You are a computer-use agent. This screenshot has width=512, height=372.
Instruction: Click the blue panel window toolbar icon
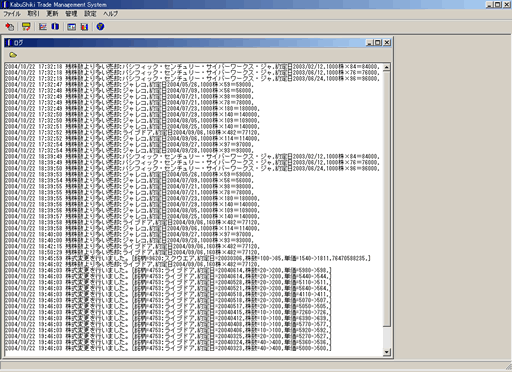click(72, 27)
